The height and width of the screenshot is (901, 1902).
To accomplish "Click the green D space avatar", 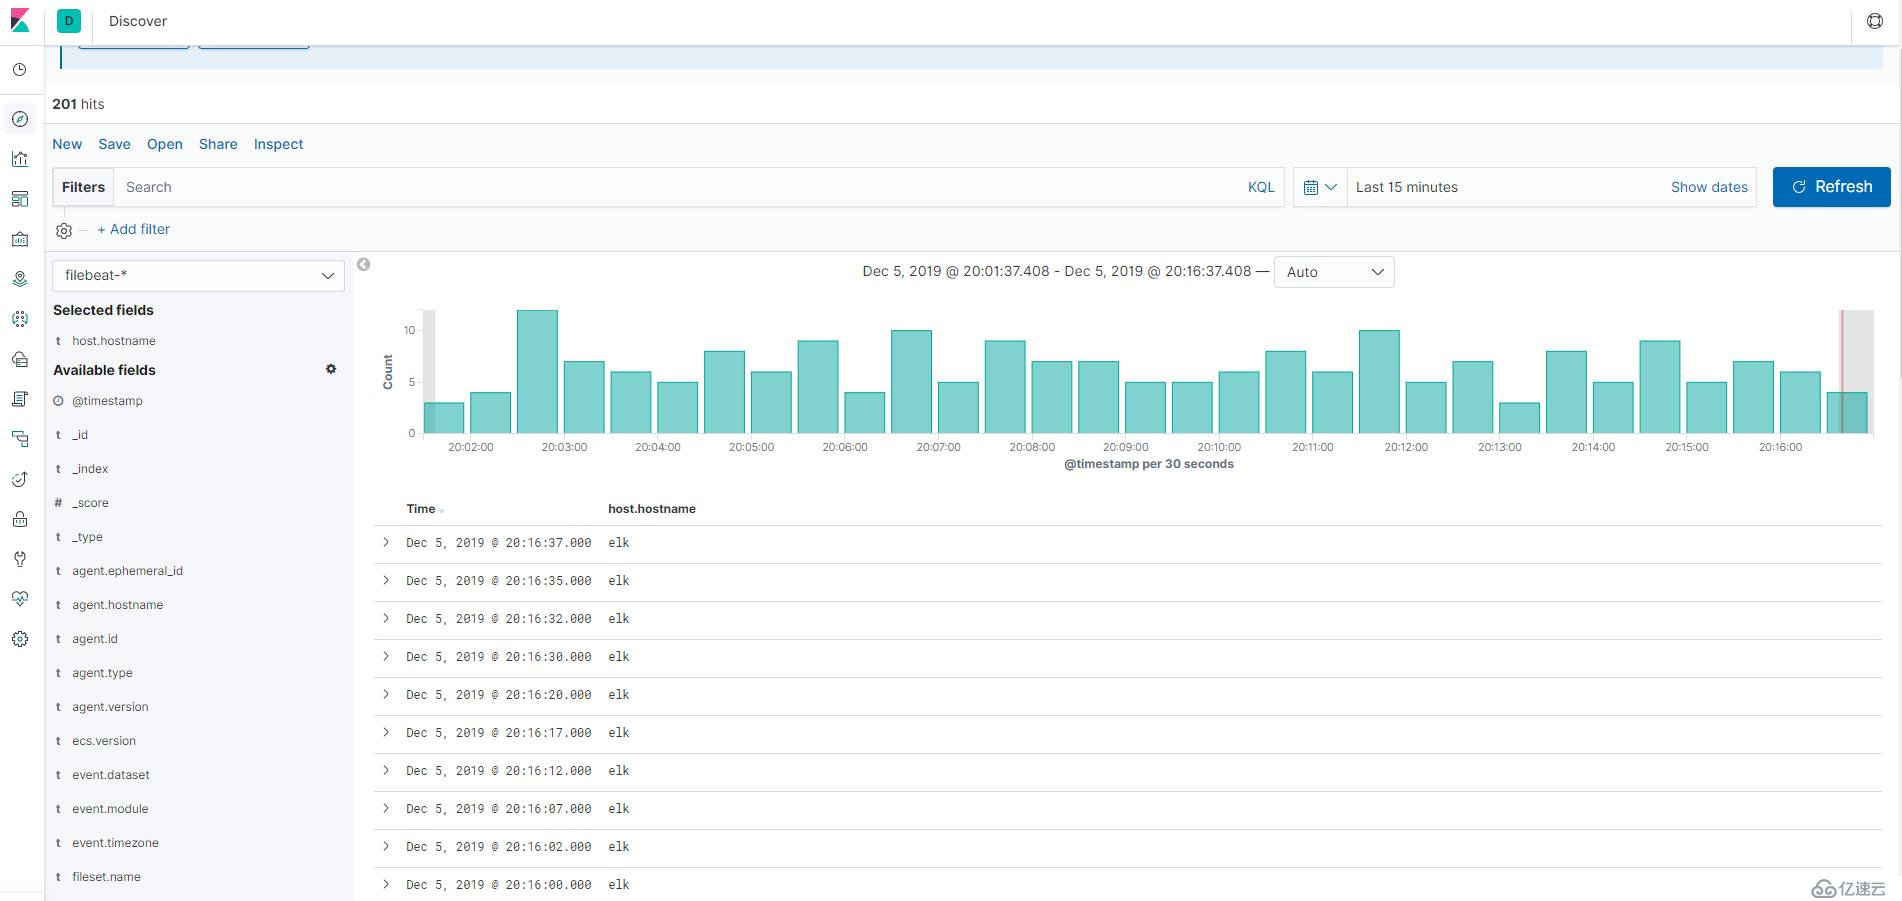I will tap(69, 21).
